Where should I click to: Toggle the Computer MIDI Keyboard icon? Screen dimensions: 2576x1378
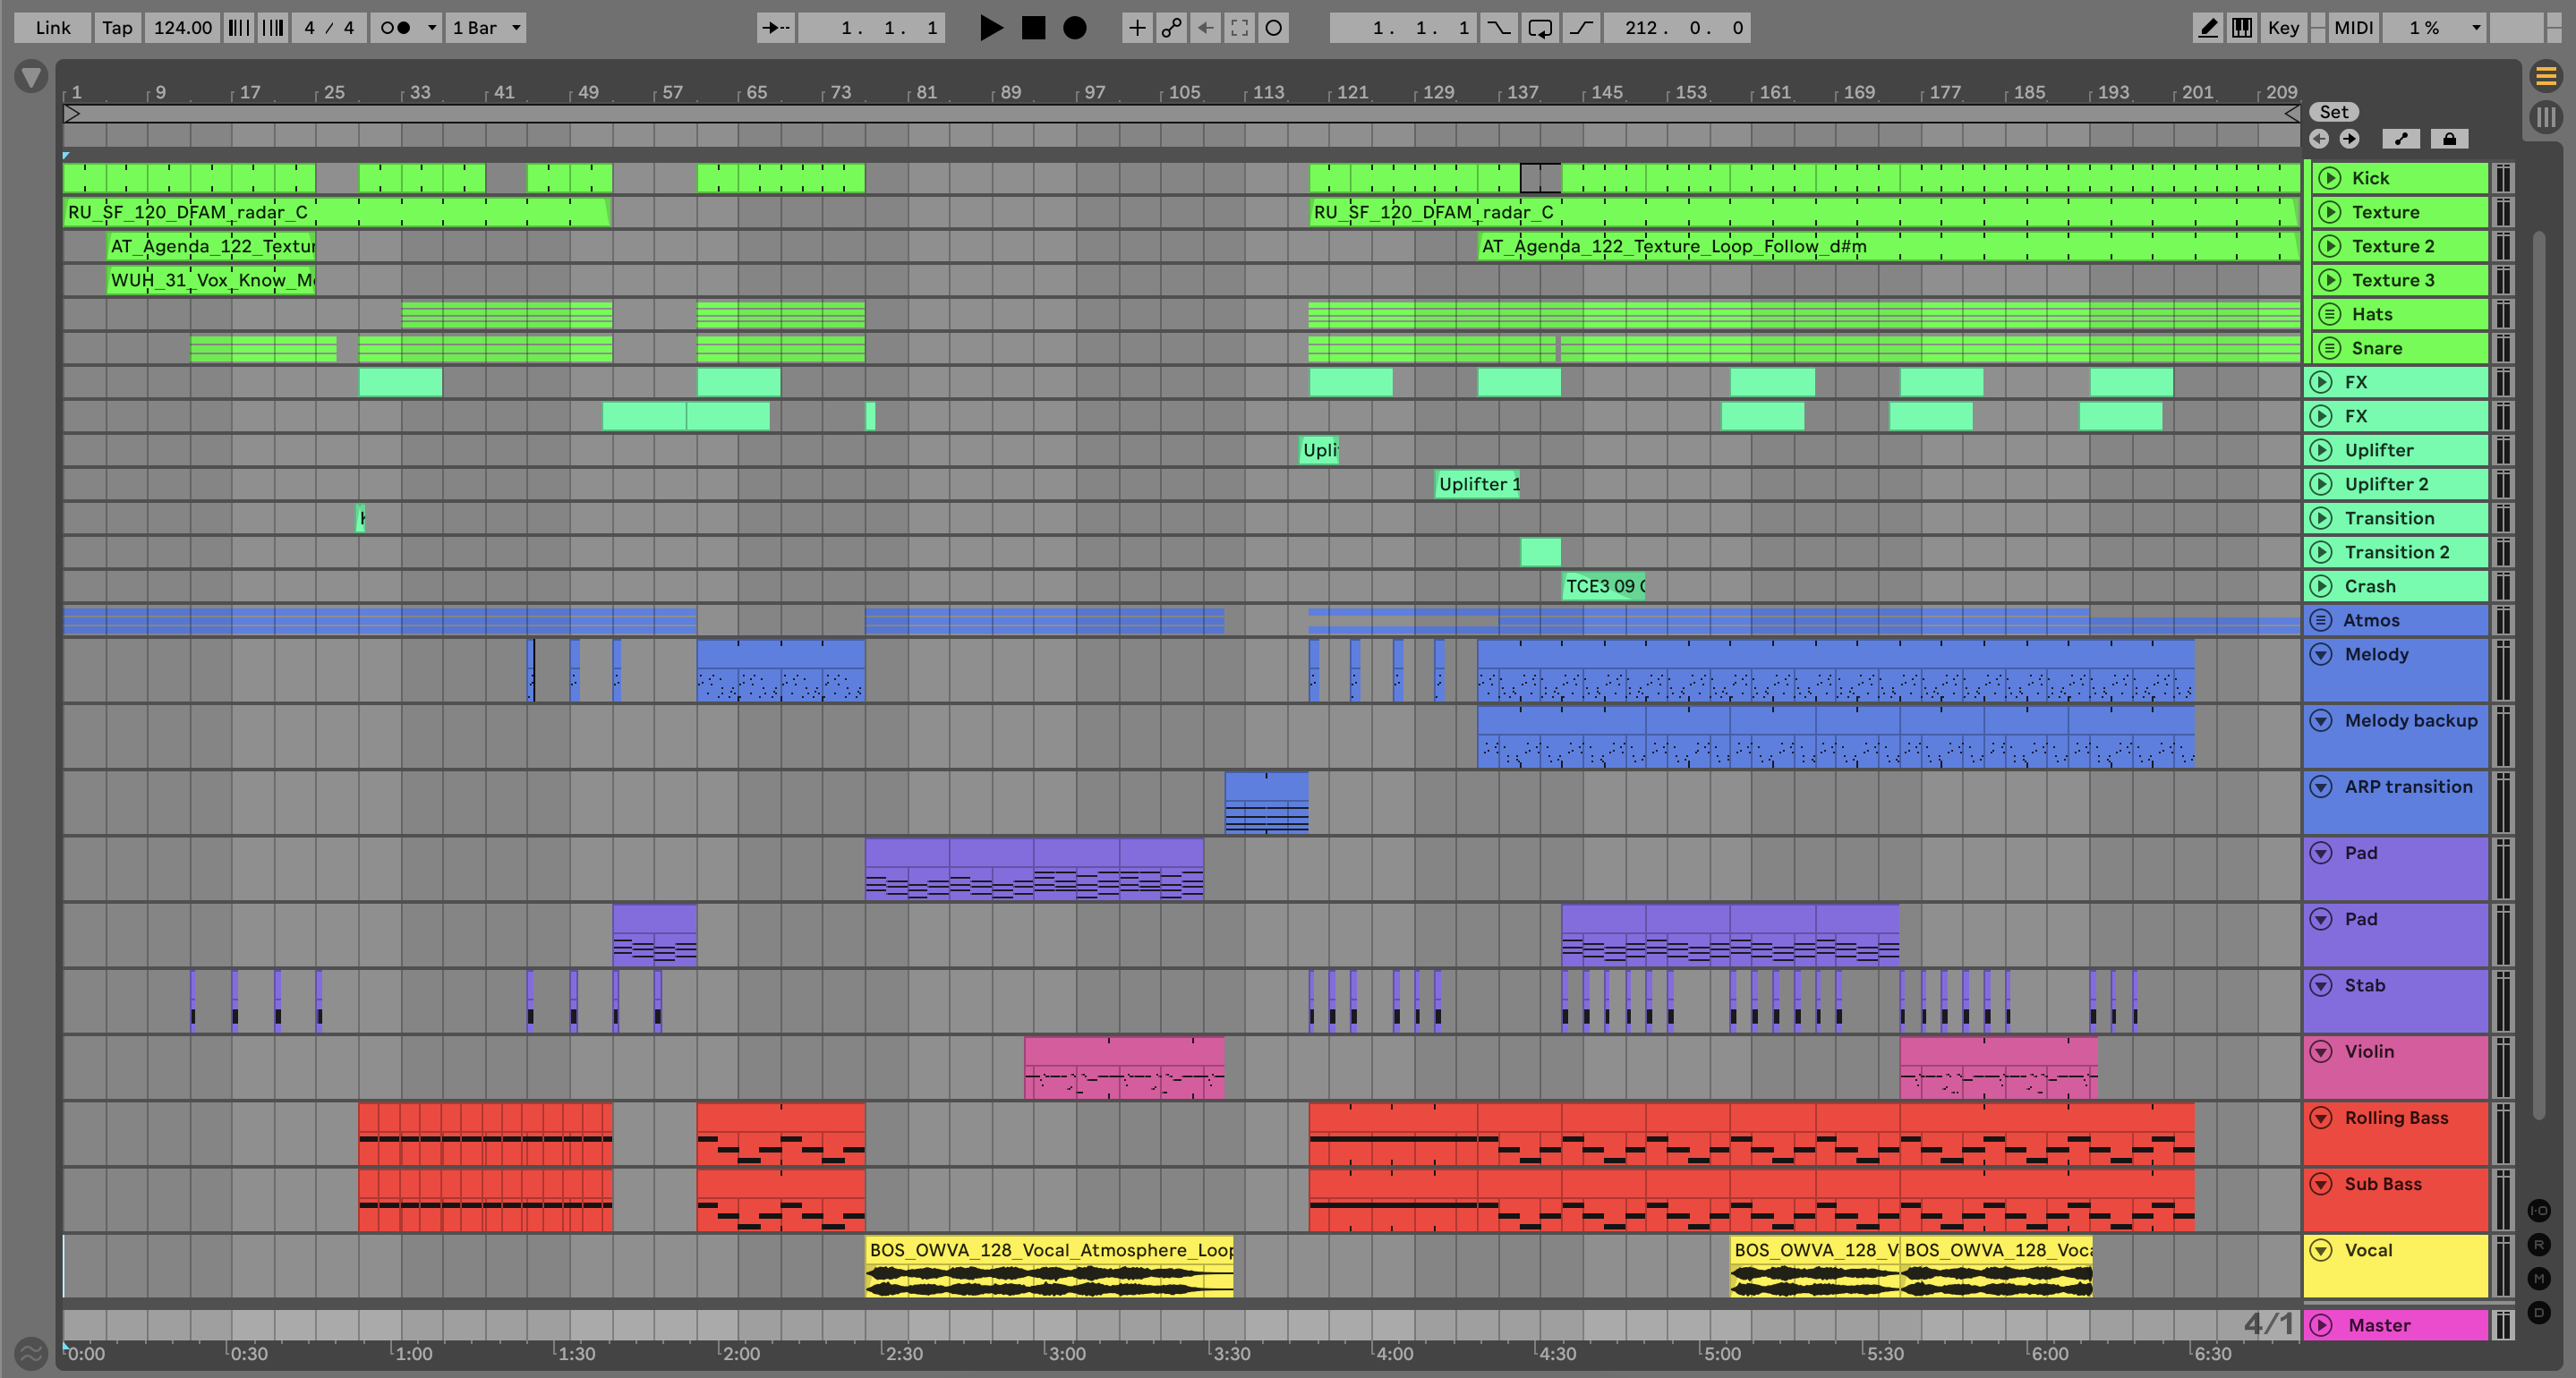click(2242, 28)
